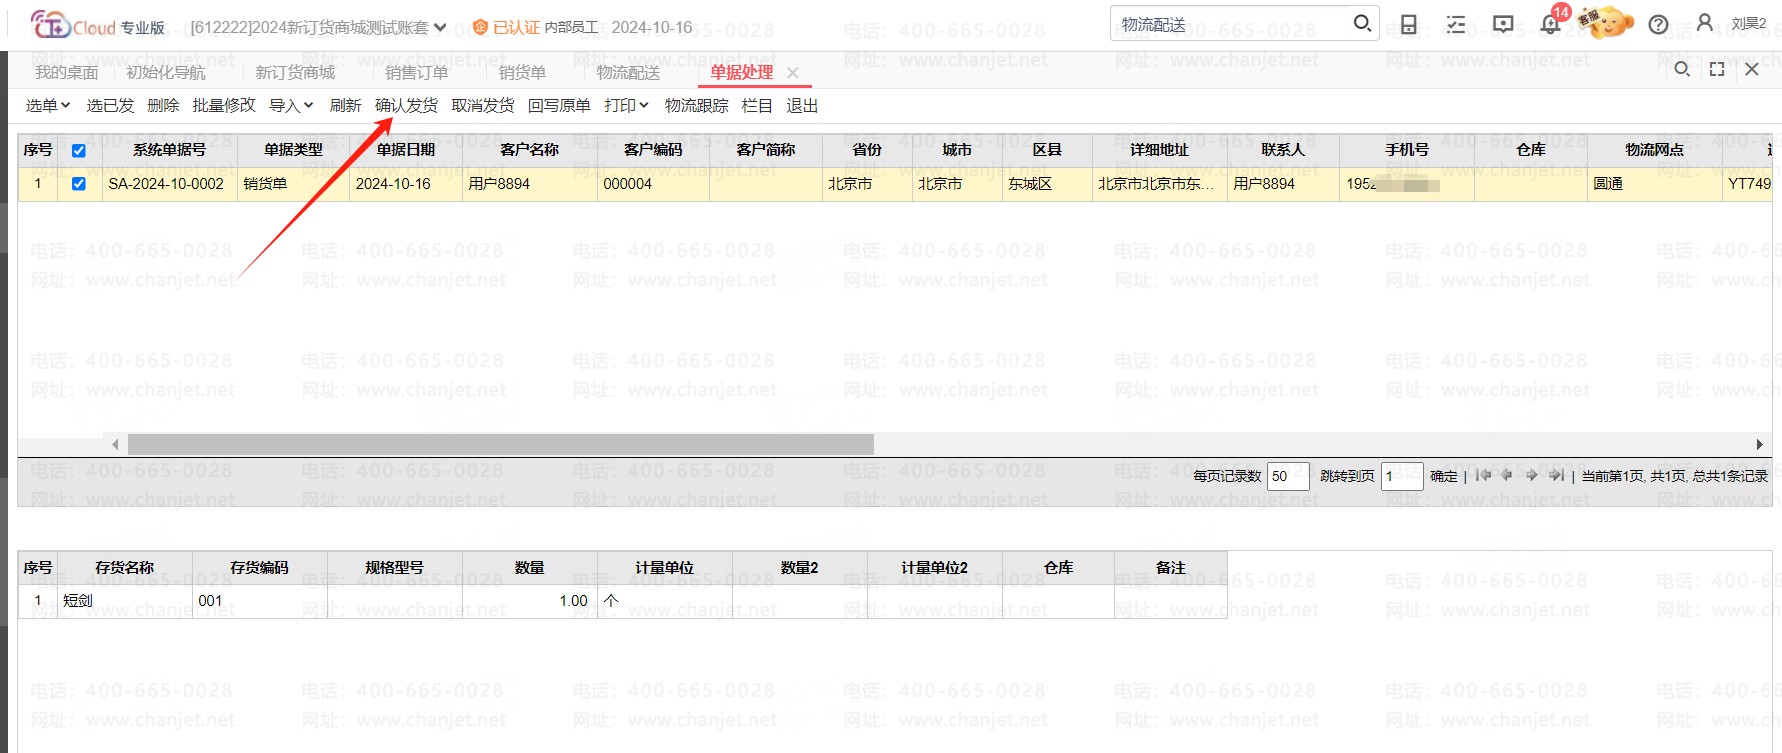
Task: Open the message board icon in the header
Action: coord(1503,25)
